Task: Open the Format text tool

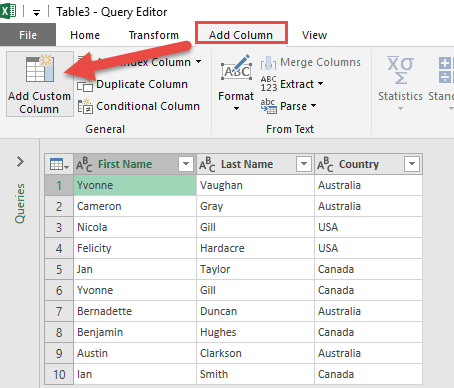Action: pyautogui.click(x=236, y=83)
